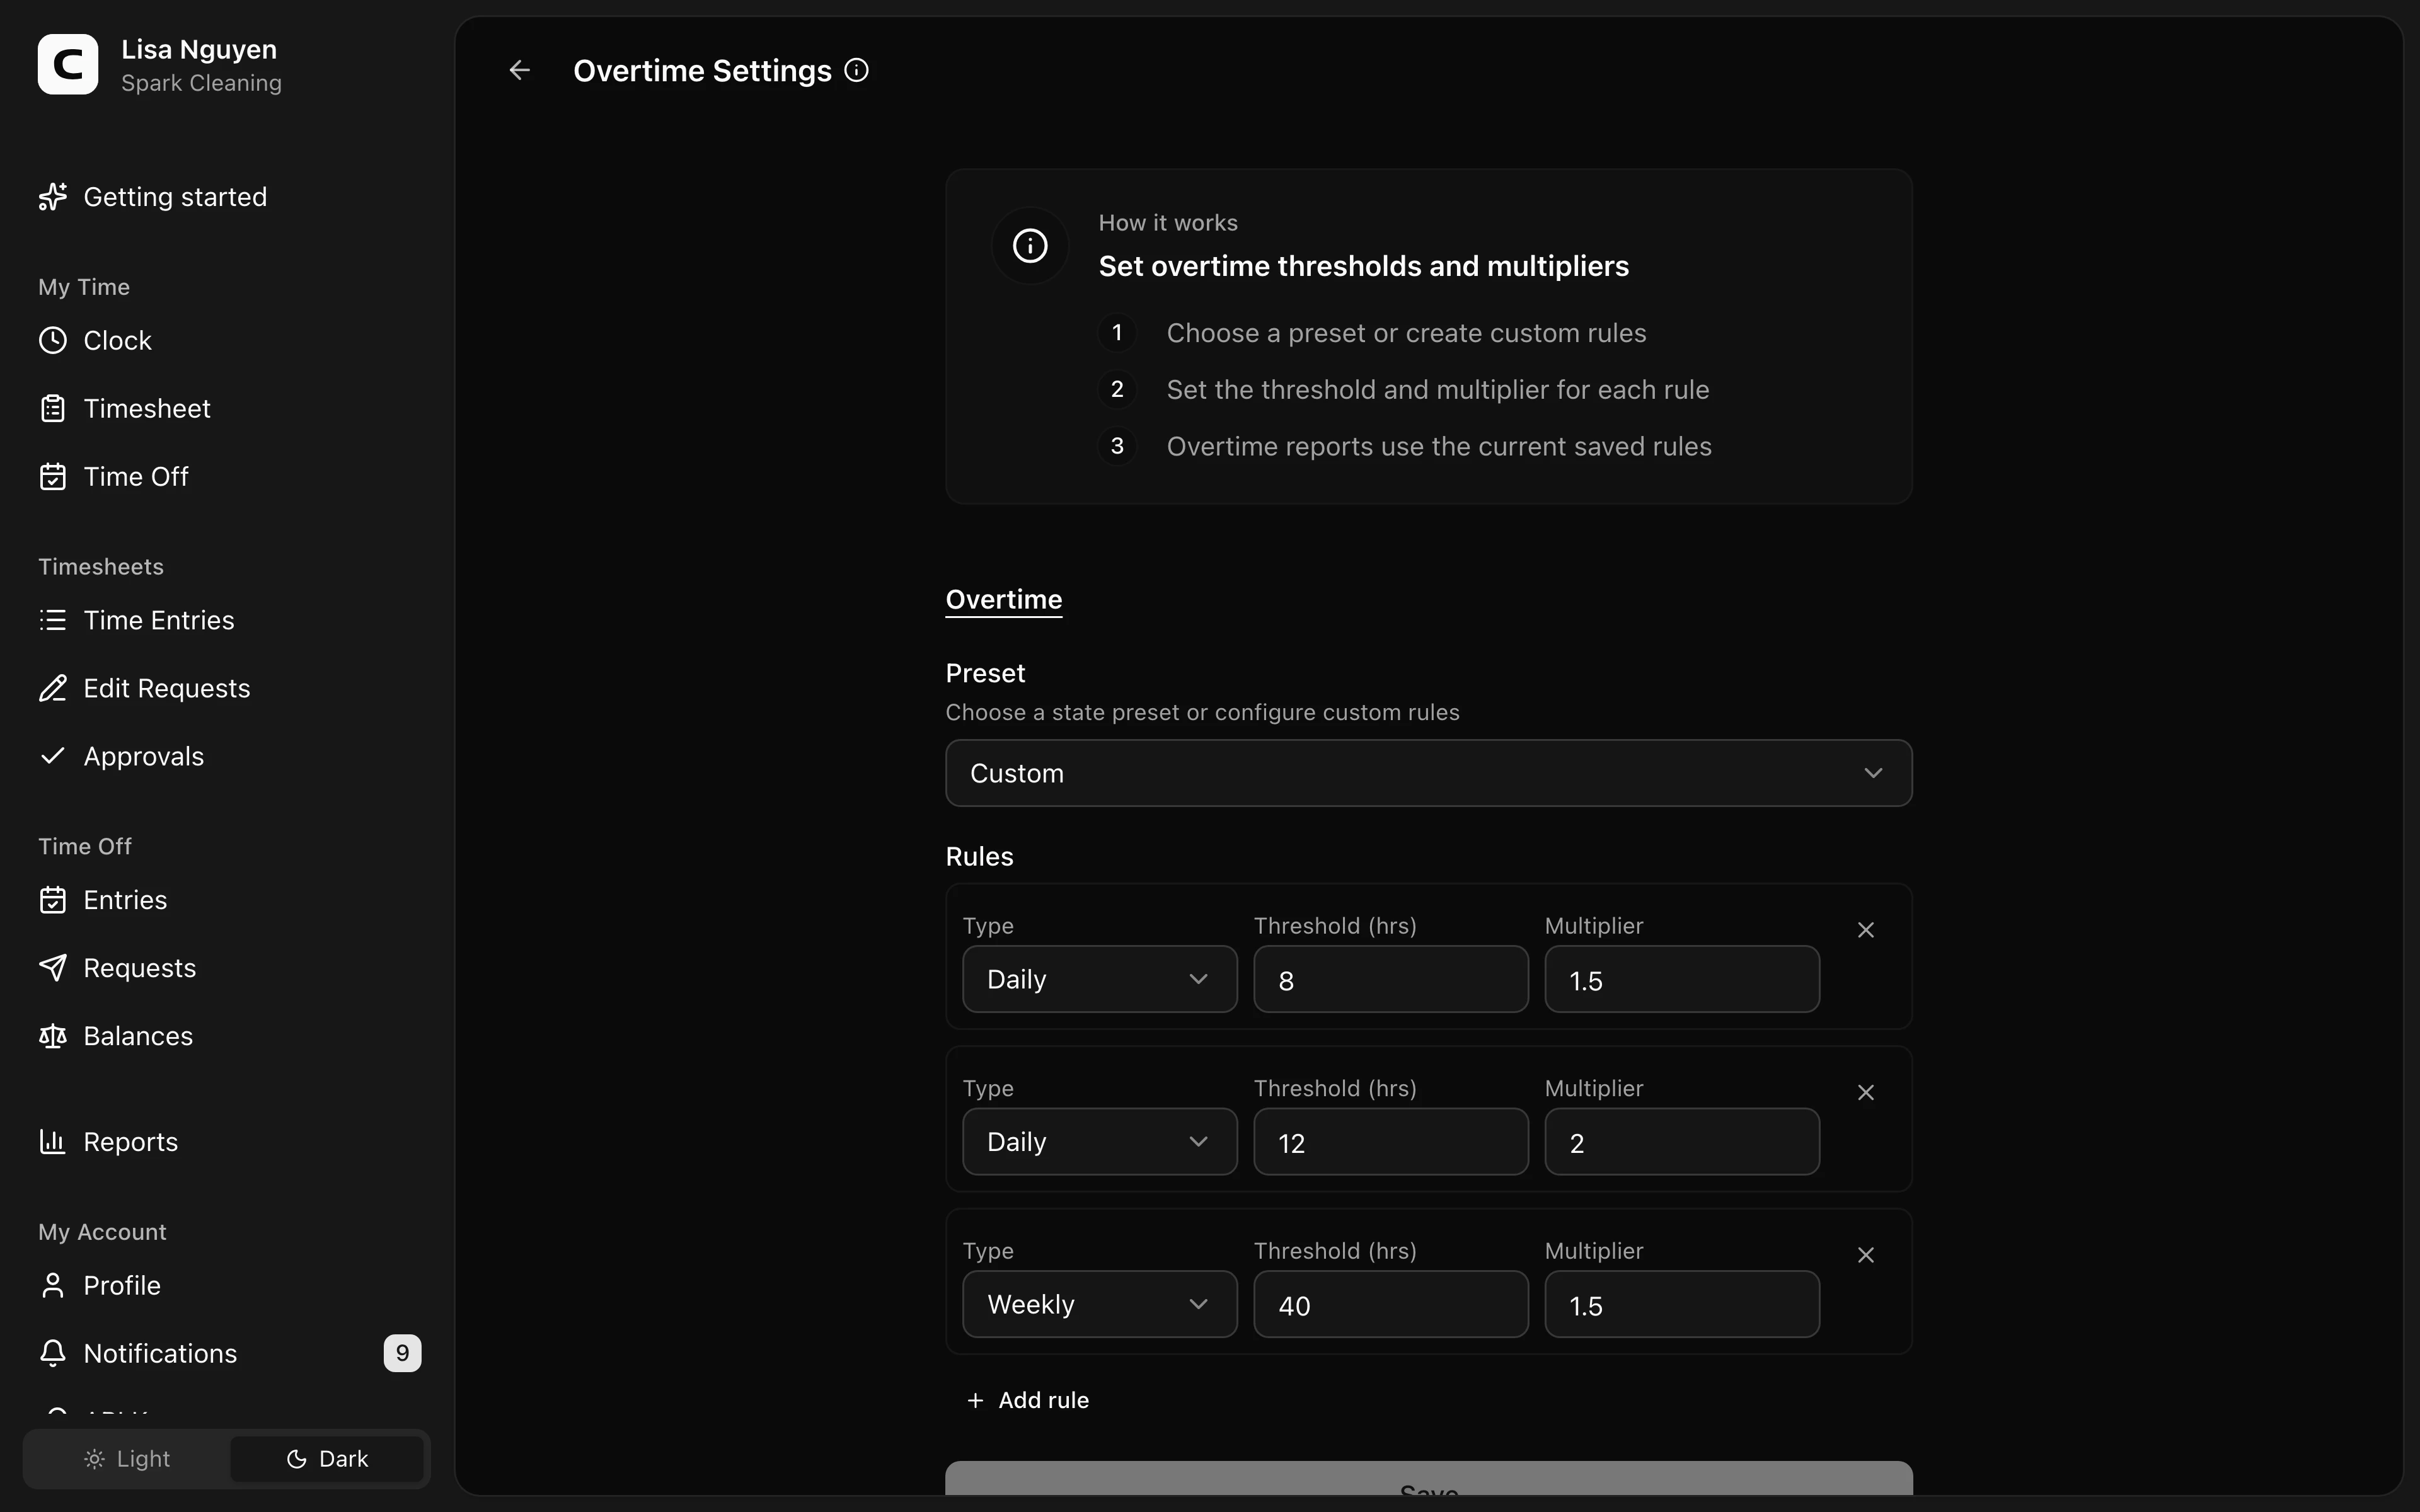This screenshot has height=1512, width=2420.
Task: Go to Getting started page
Action: 175,197
